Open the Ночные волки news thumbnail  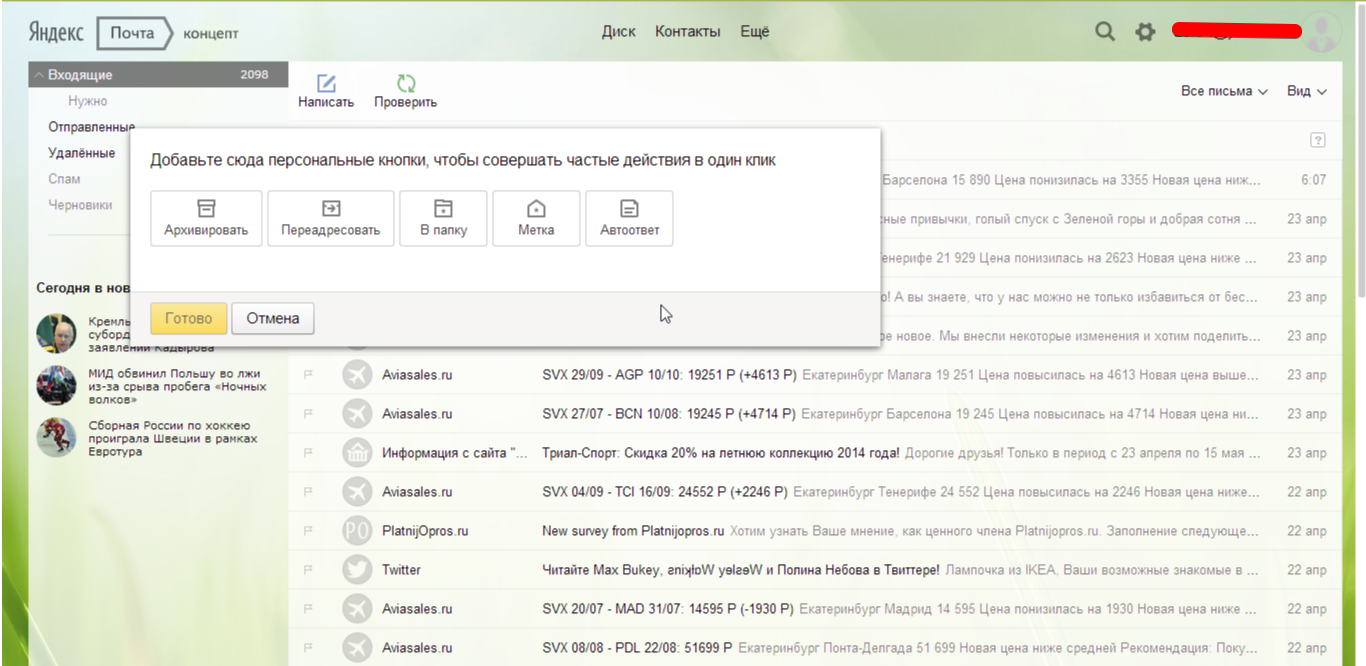(56, 385)
